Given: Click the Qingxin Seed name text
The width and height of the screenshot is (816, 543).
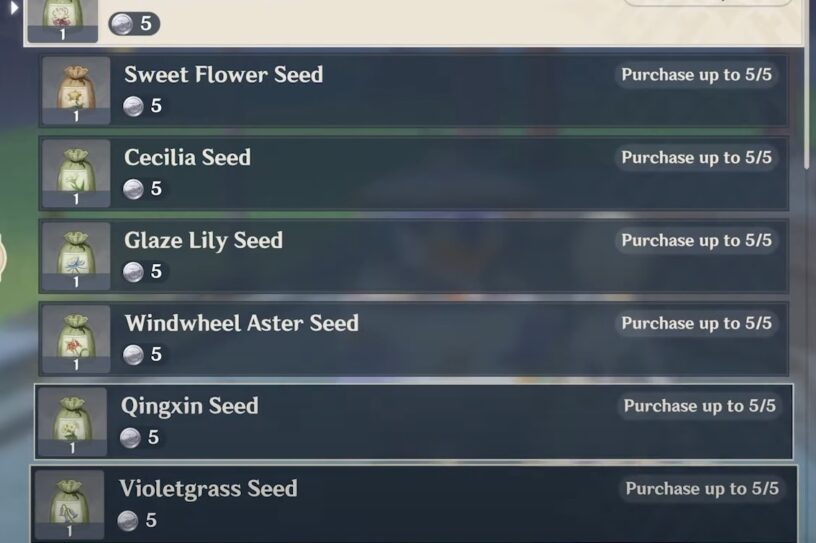Looking at the screenshot, I should pyautogui.click(x=189, y=406).
